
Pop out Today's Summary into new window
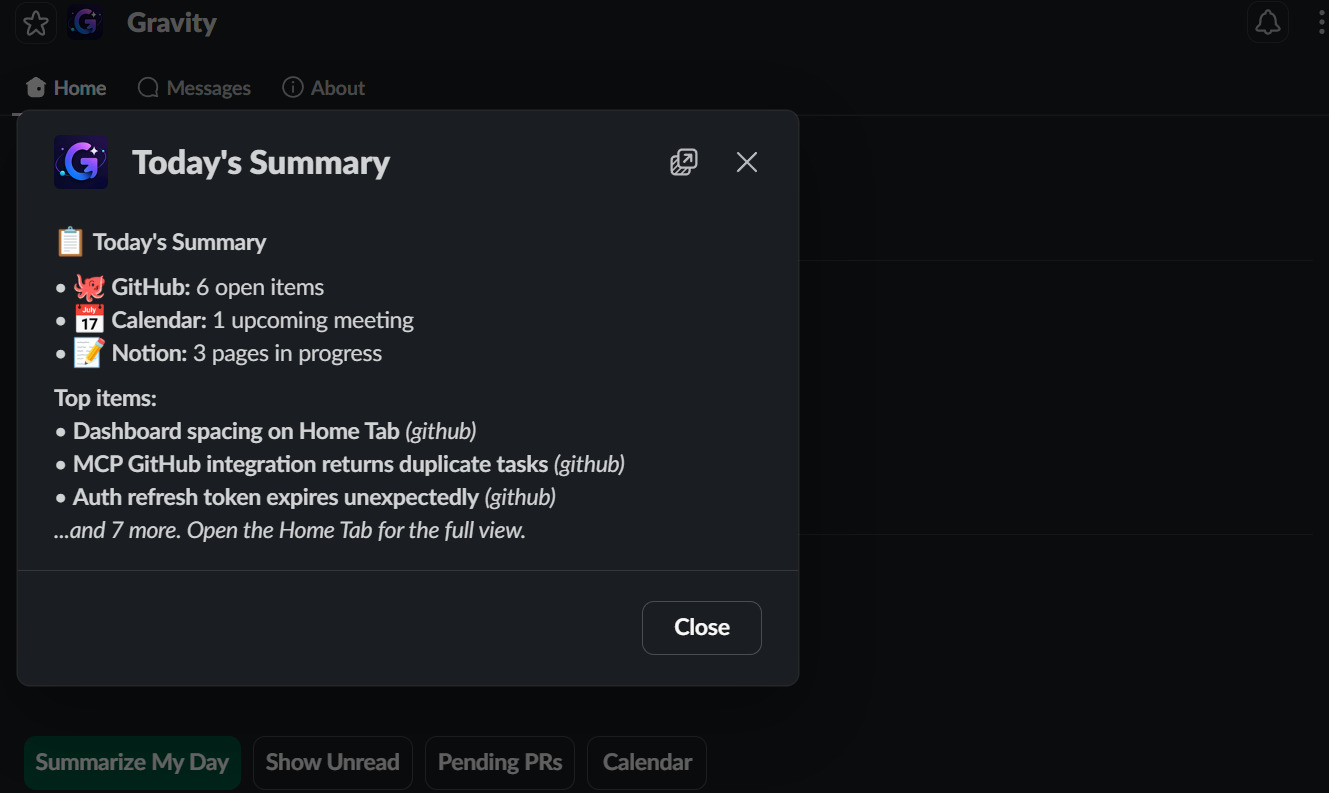[684, 162]
